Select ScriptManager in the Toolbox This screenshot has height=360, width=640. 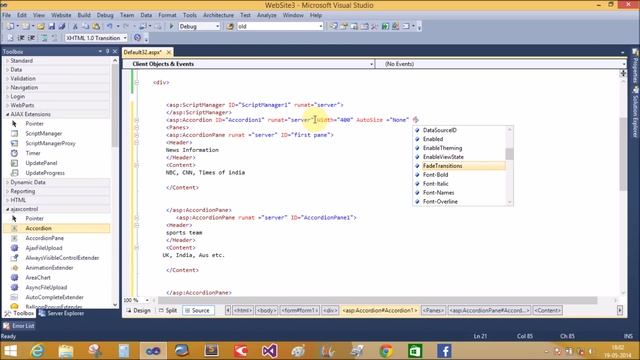coord(44,133)
